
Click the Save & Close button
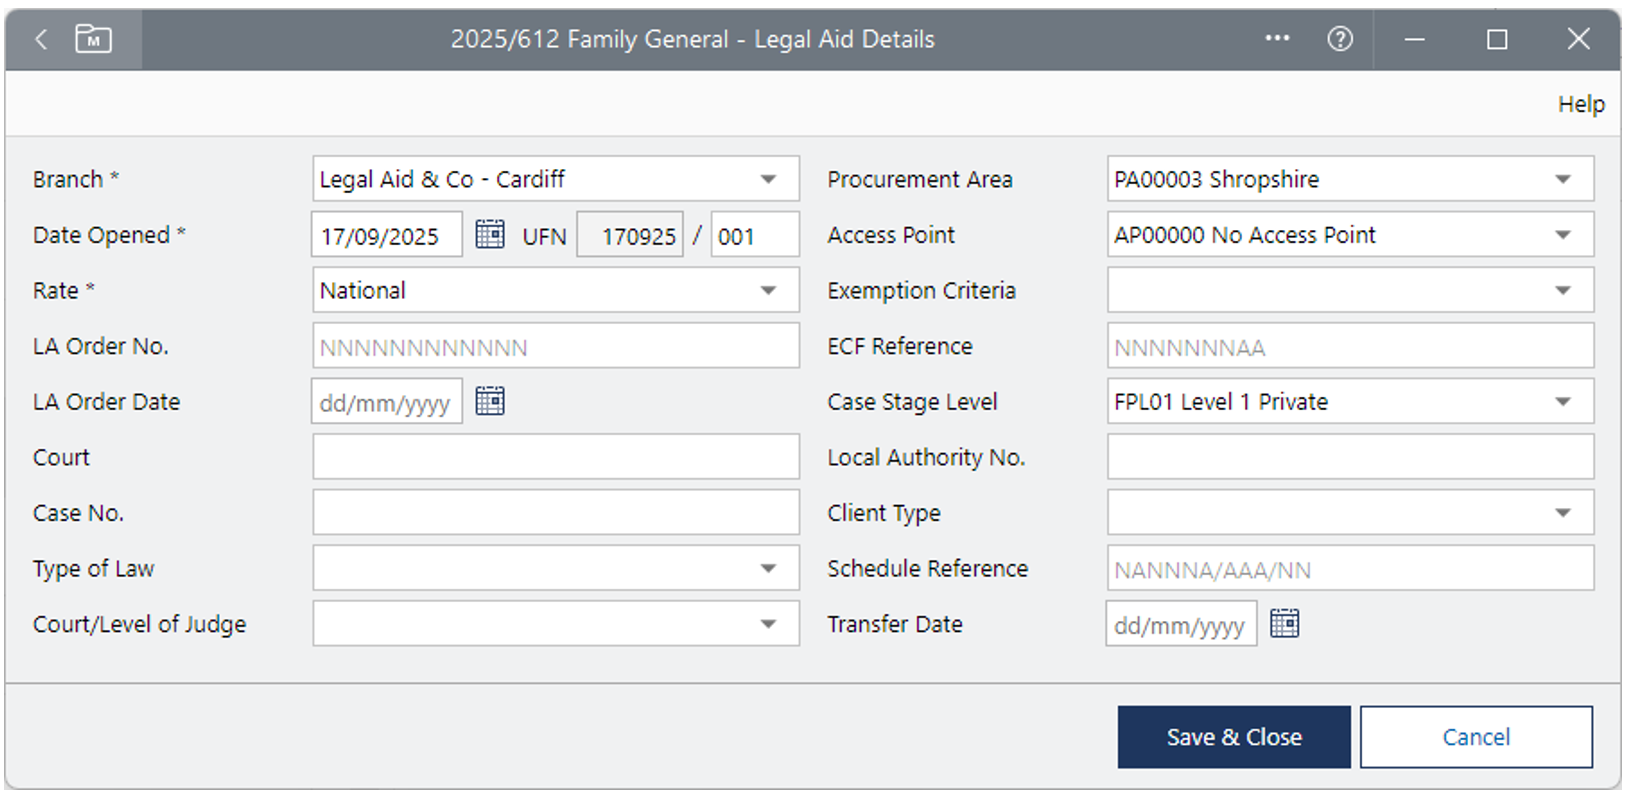1233,737
